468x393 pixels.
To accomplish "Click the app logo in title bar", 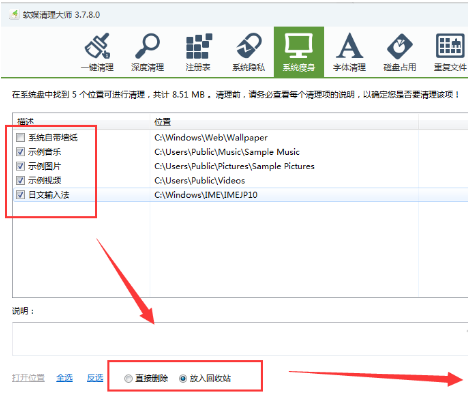I will pos(14,15).
